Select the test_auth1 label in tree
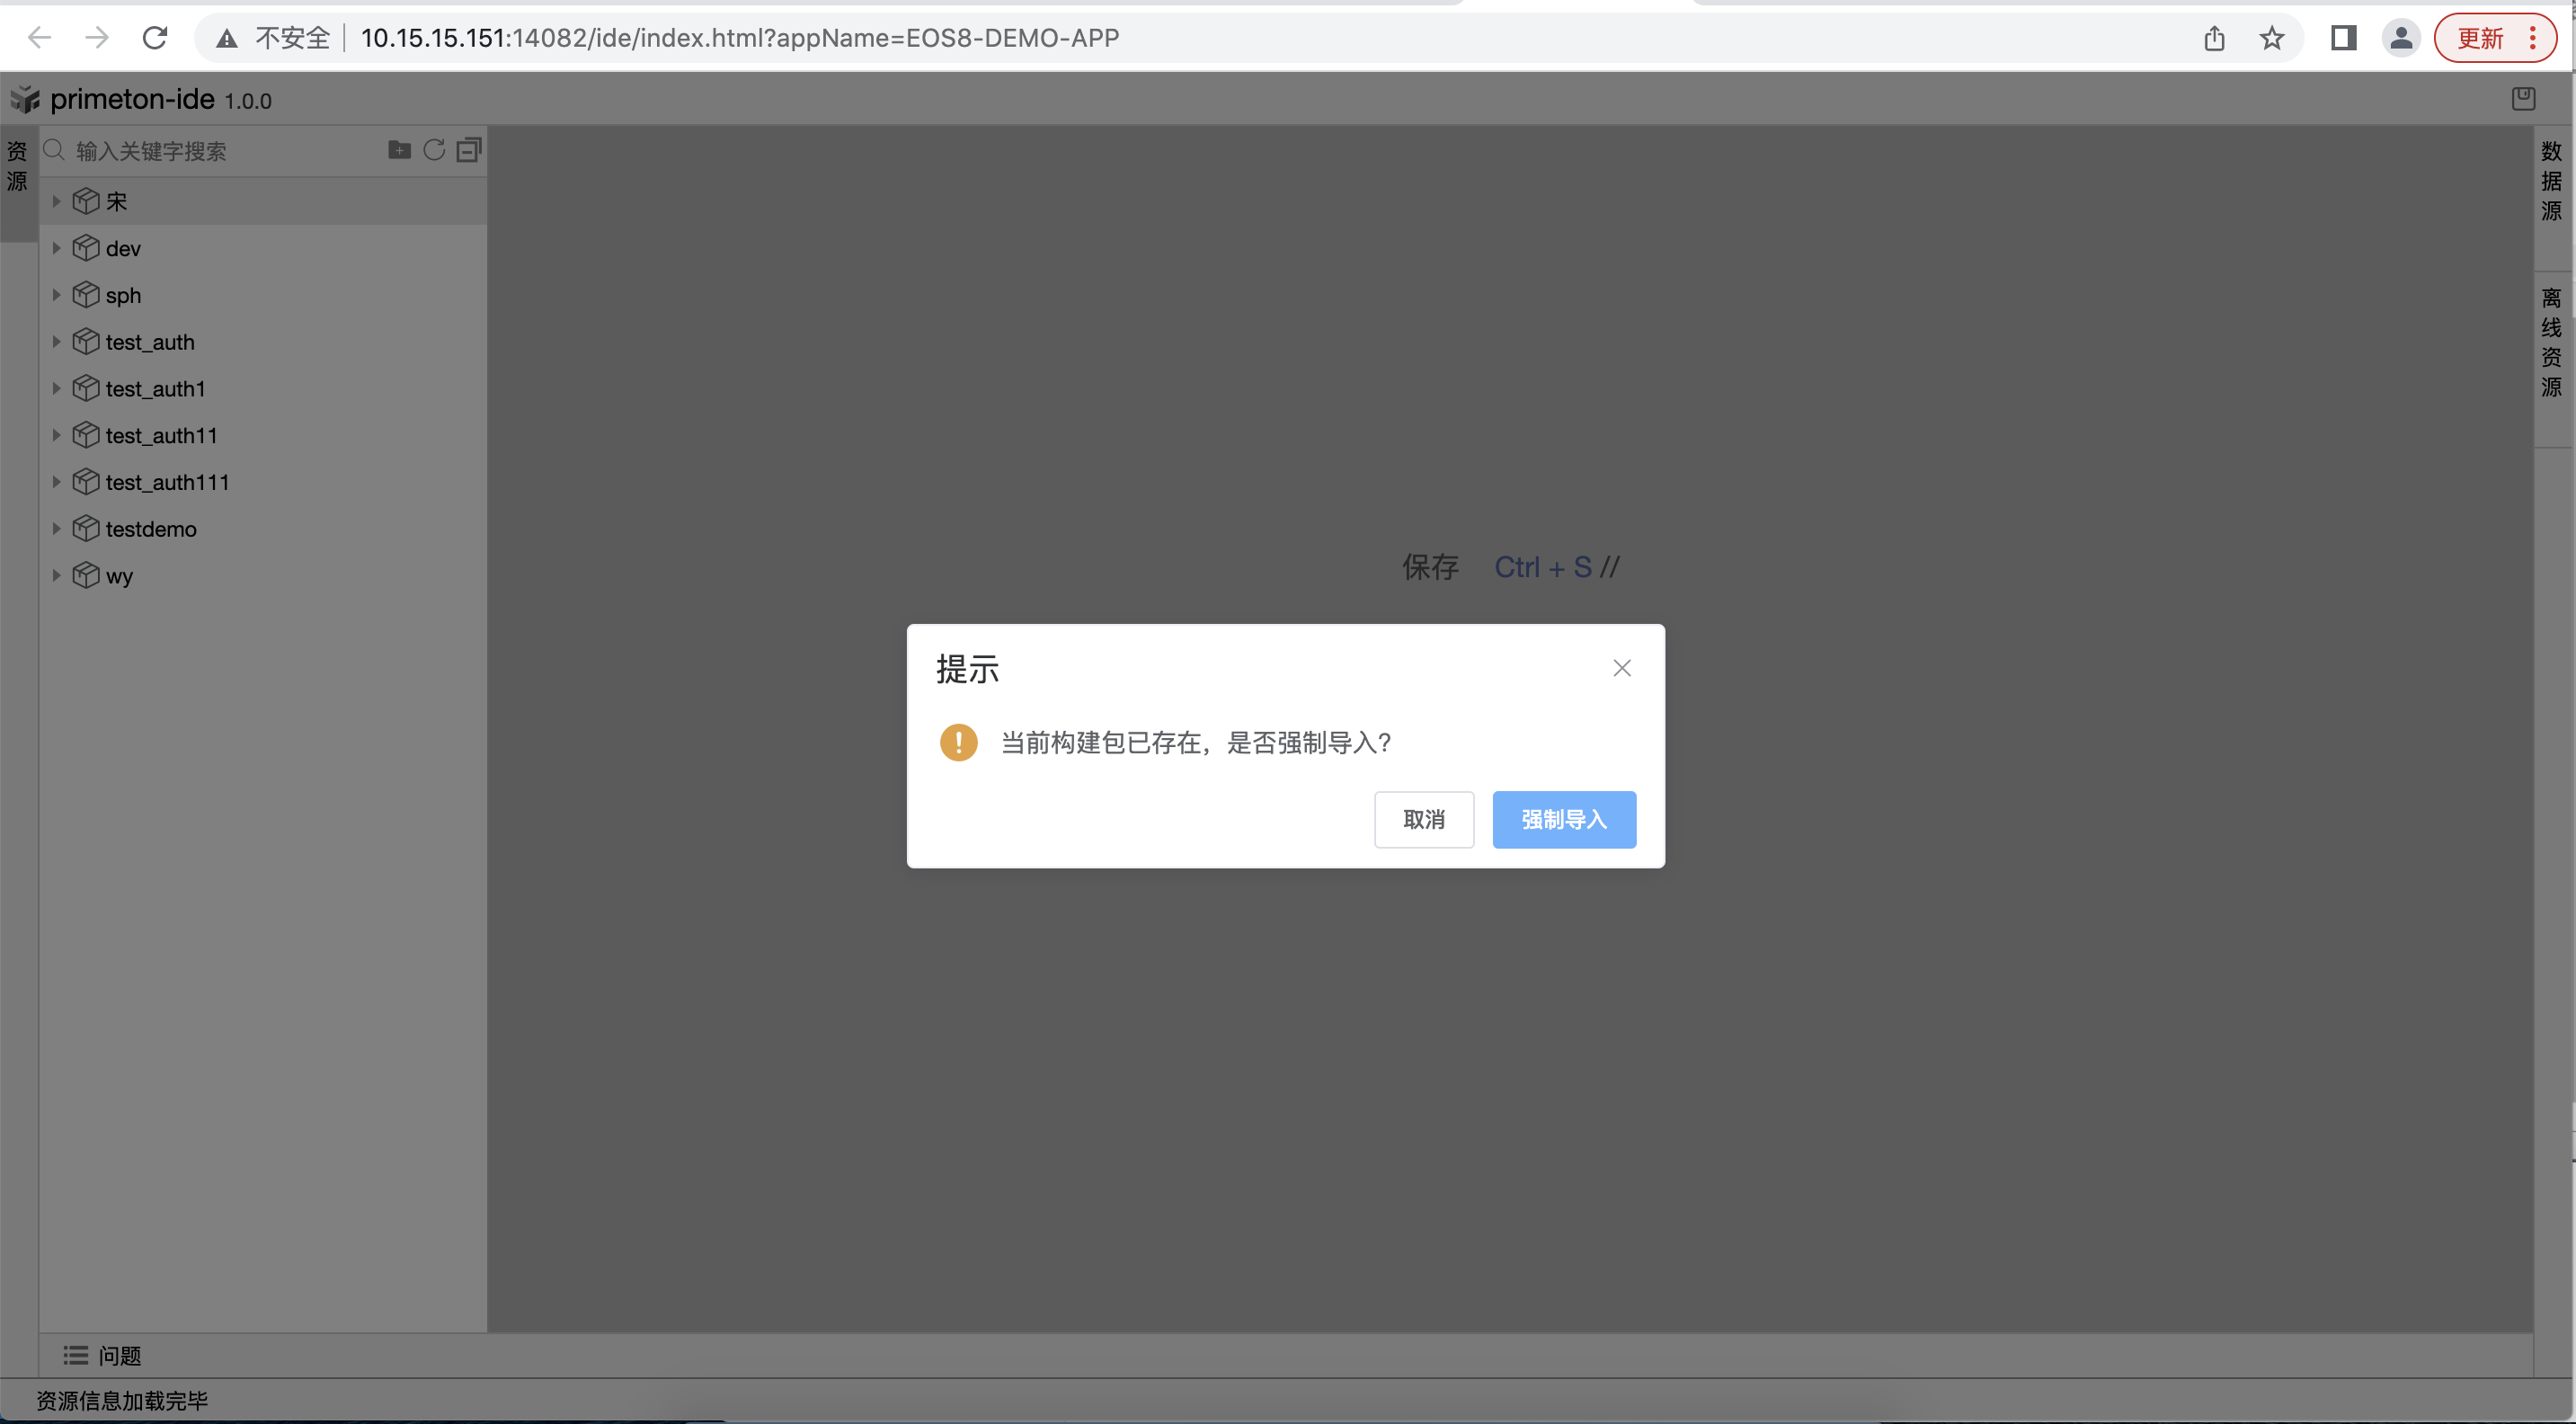Screen dimensions: 2576x1424 pyautogui.click(x=155, y=389)
